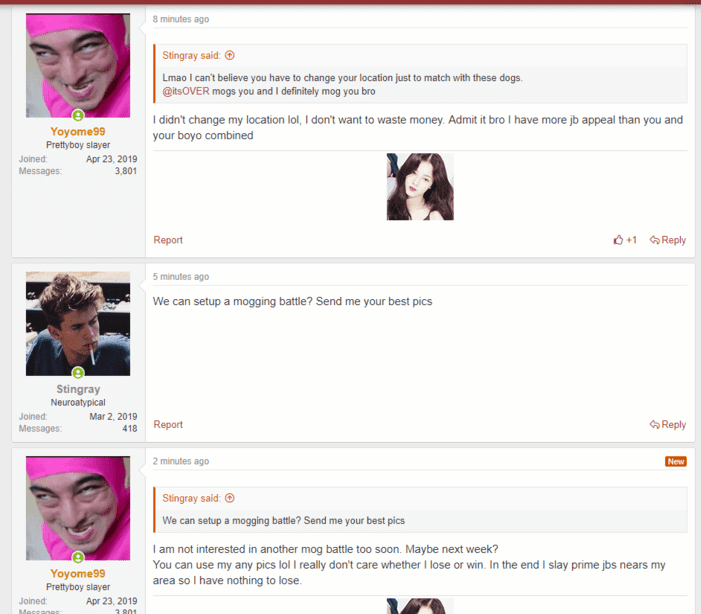Click online status badge on top Yoyome99 avatar
The height and width of the screenshot is (614, 701).
pyautogui.click(x=78, y=116)
